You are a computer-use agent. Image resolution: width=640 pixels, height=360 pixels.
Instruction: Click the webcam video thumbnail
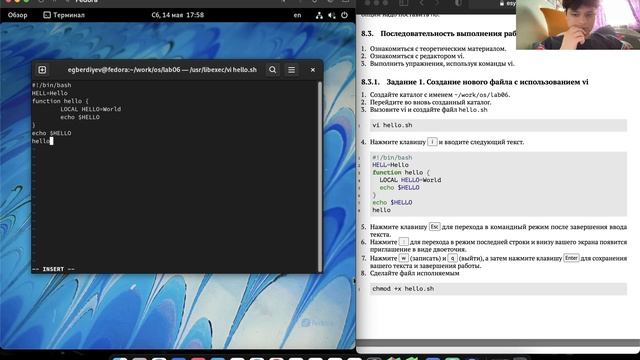(578, 24)
